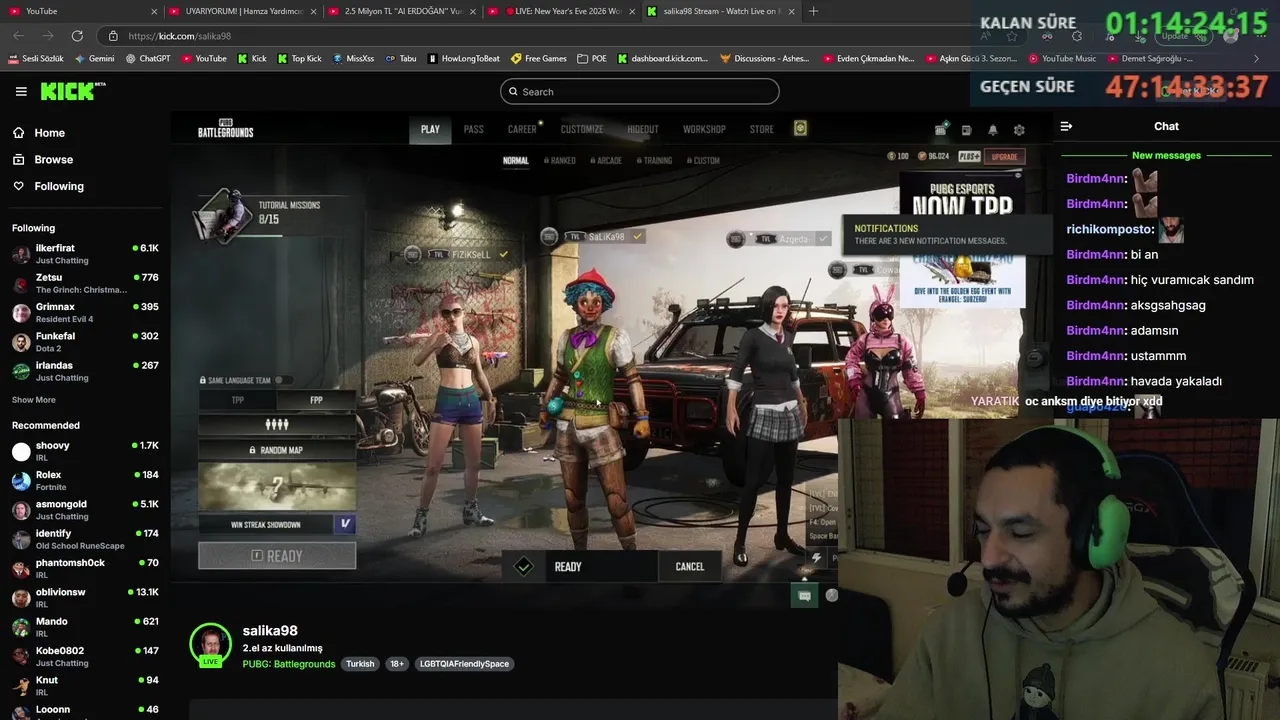Open a new browser tab

click(x=813, y=11)
